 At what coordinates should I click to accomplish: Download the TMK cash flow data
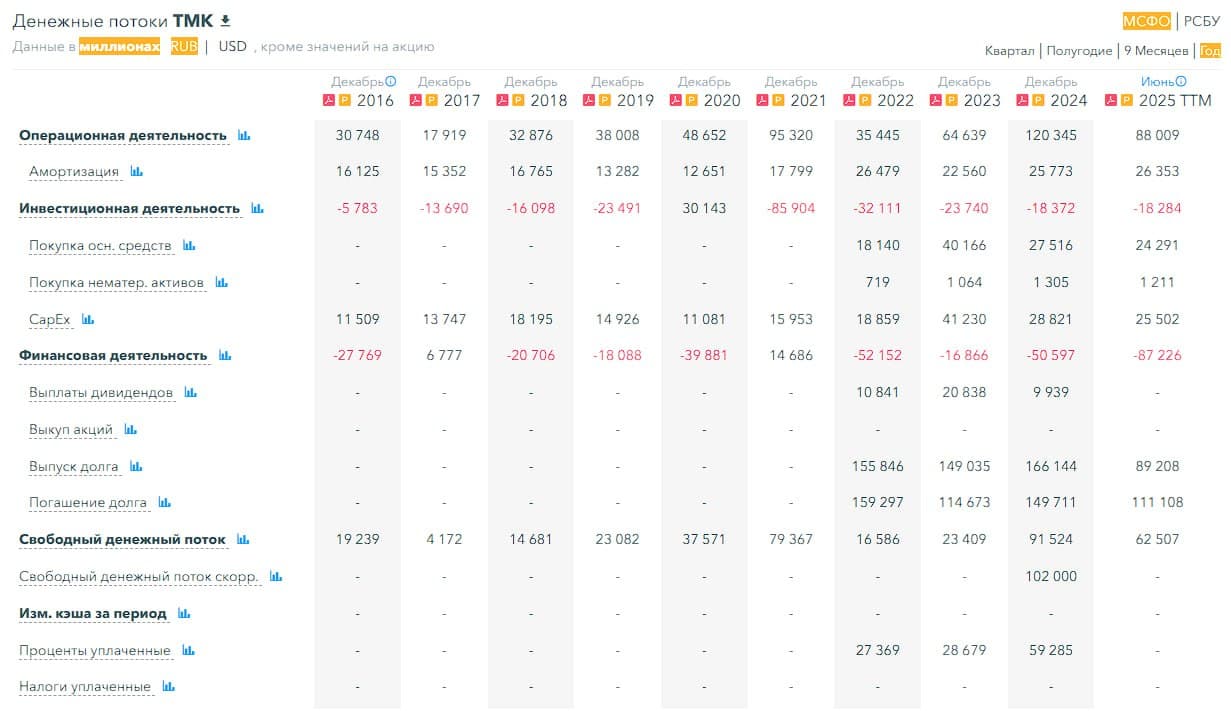click(225, 21)
